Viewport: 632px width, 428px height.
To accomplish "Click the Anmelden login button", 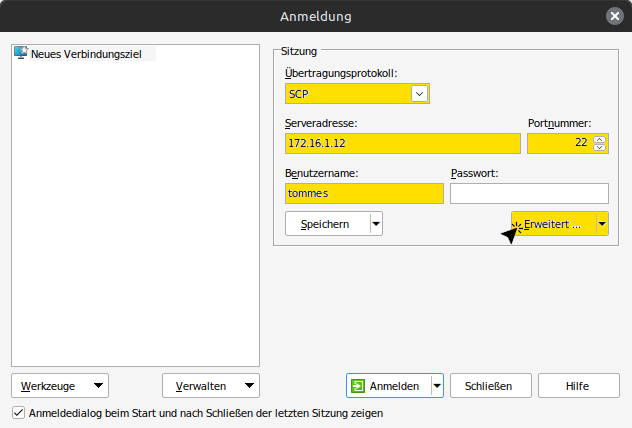I will coord(387,386).
